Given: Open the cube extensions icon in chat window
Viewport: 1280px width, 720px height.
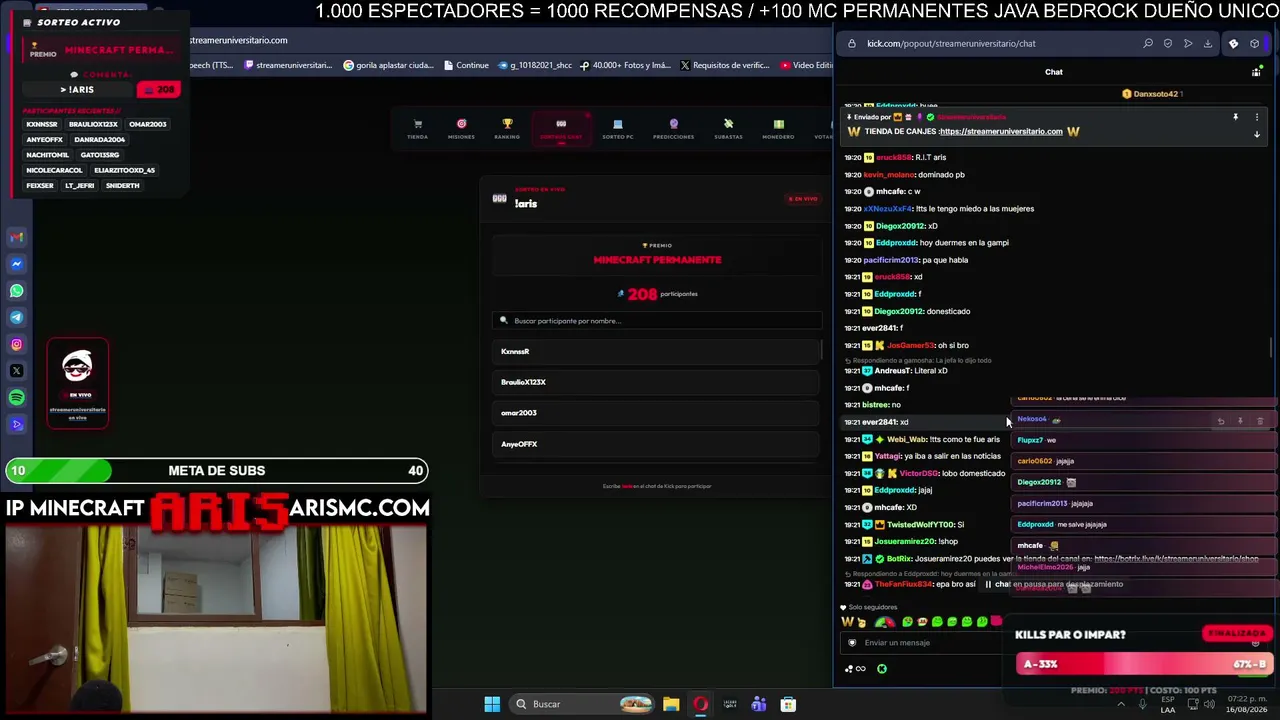Looking at the screenshot, I should pos(1255,43).
